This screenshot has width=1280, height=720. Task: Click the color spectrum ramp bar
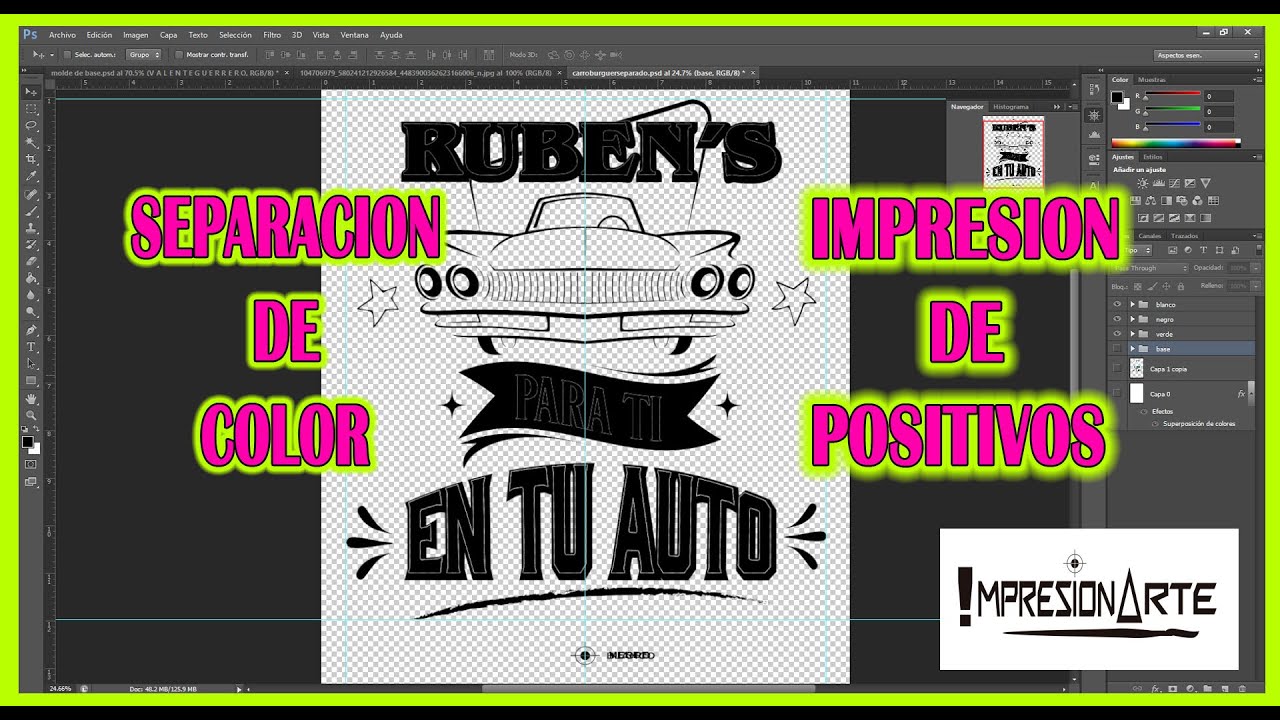tap(1176, 142)
